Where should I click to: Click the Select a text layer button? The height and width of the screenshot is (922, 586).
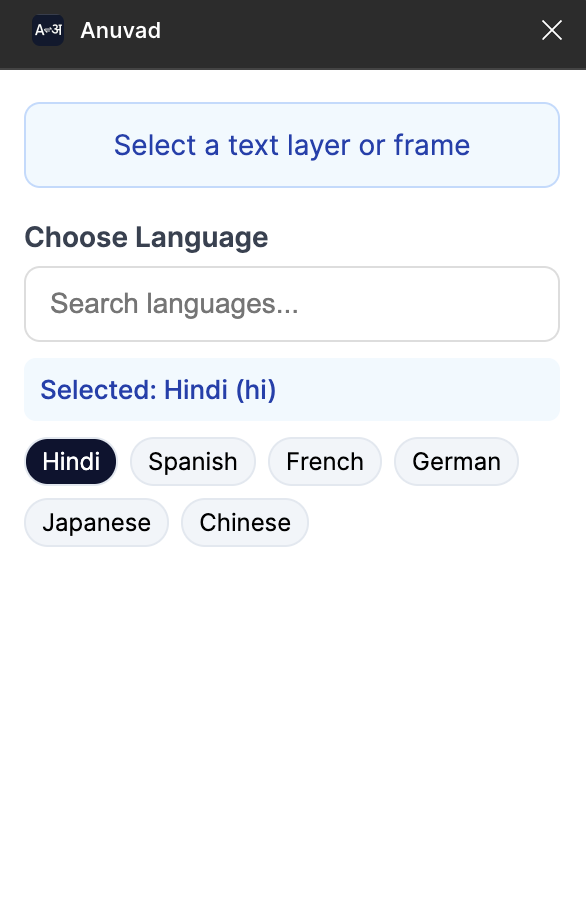click(x=292, y=145)
